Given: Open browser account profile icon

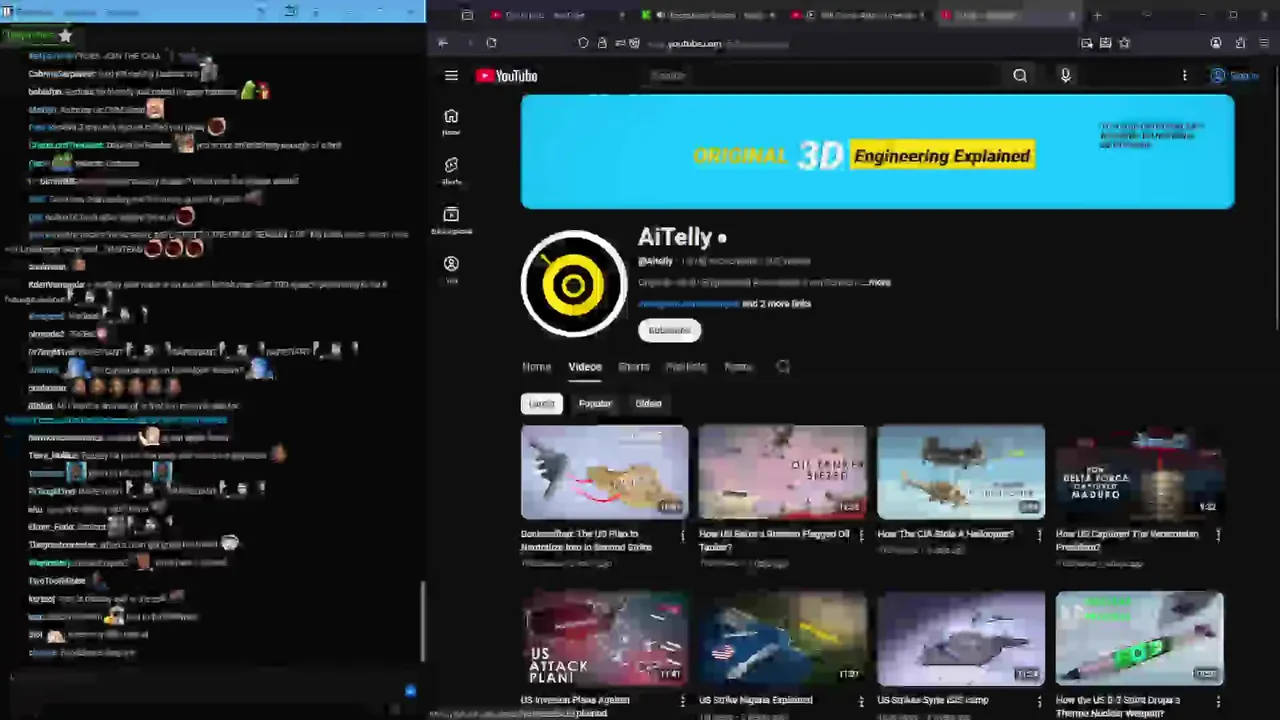Looking at the screenshot, I should coord(1216,43).
